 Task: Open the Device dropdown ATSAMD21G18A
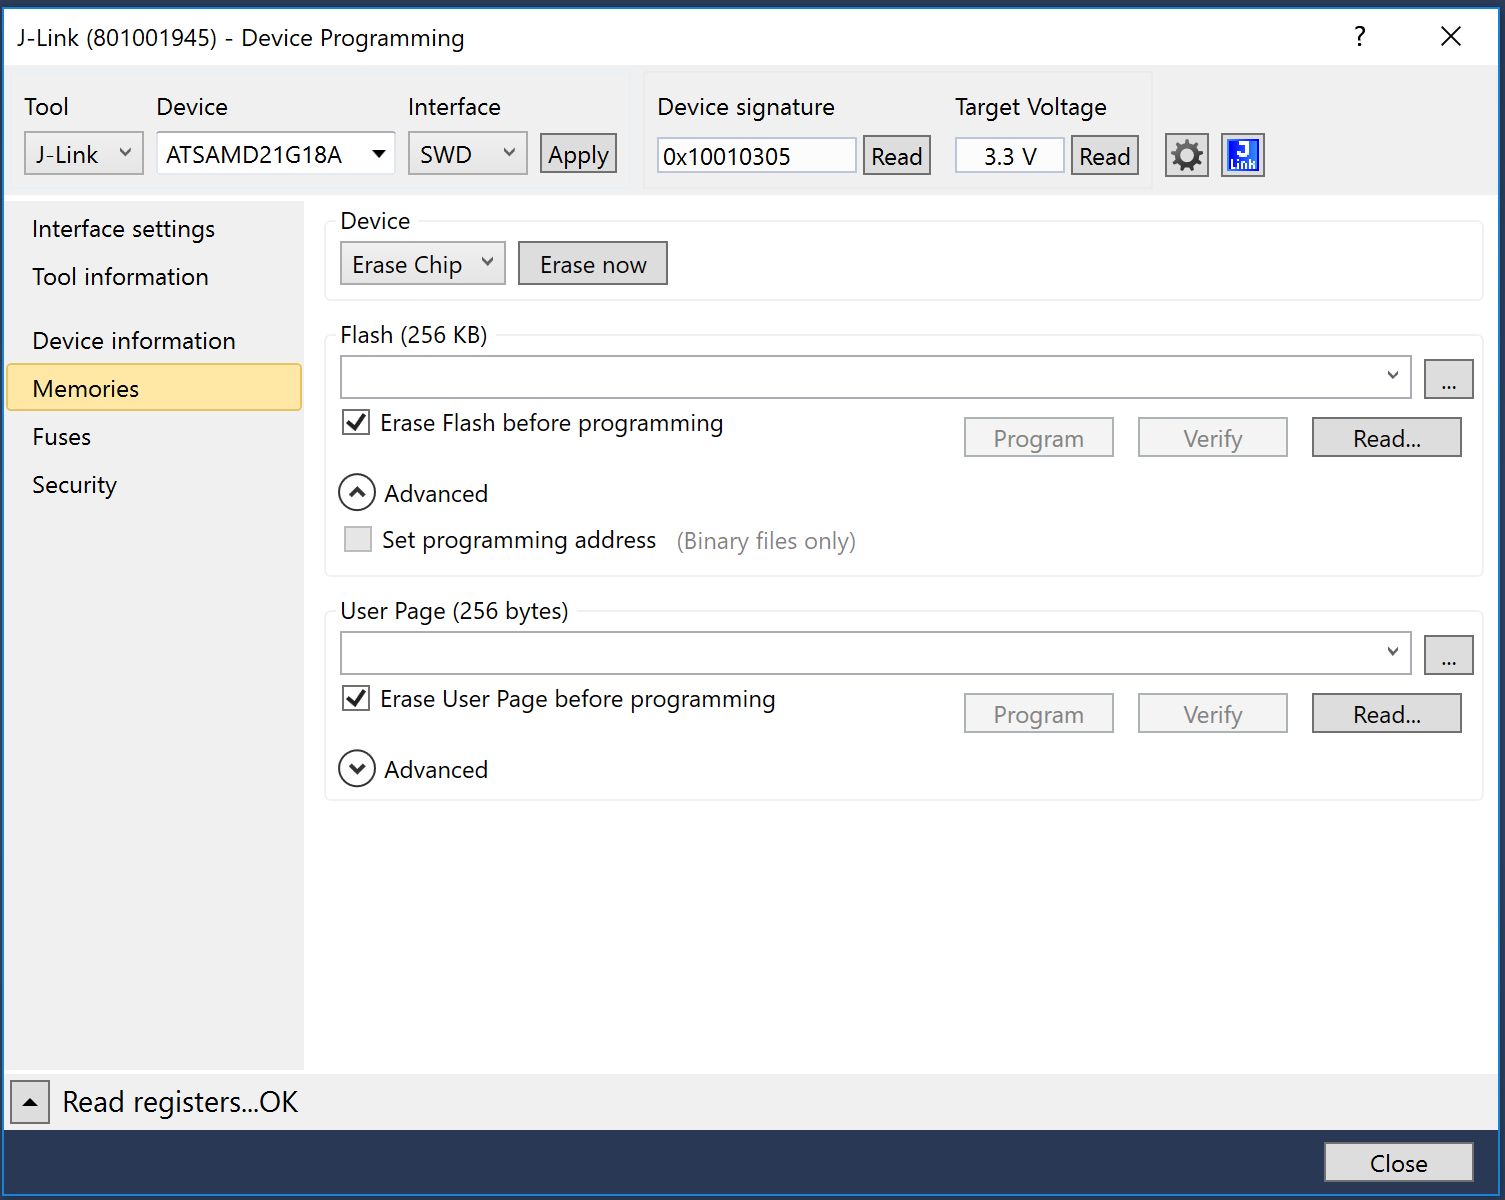tap(276, 154)
